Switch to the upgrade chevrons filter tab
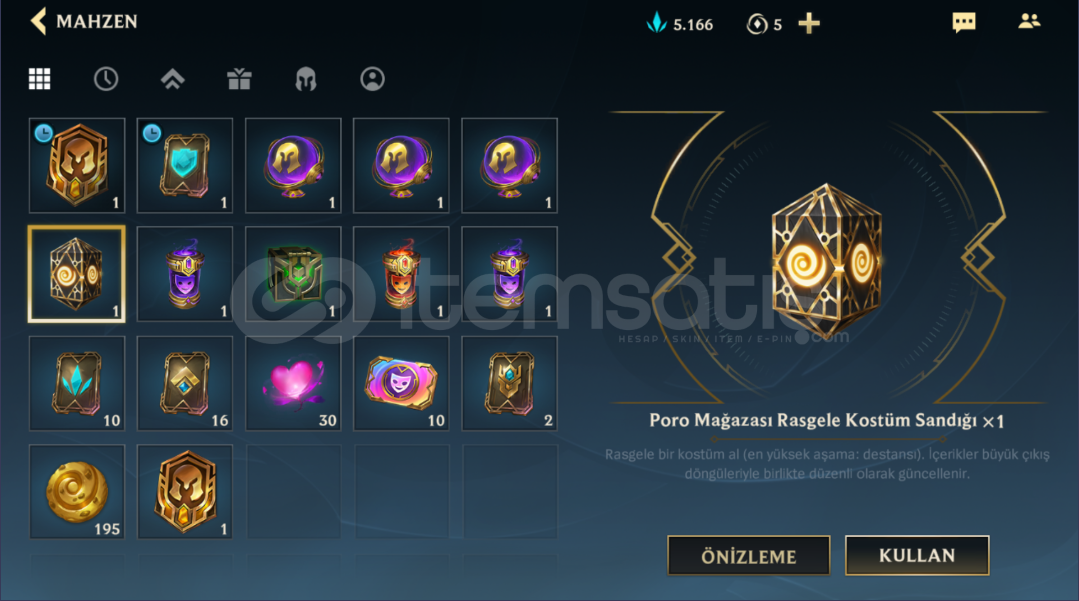 173,79
